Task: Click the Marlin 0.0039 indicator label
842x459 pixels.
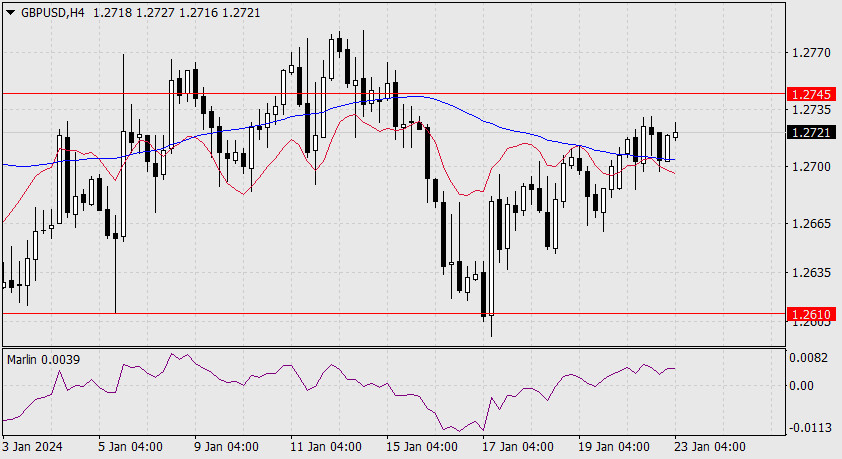Action: 43,360
